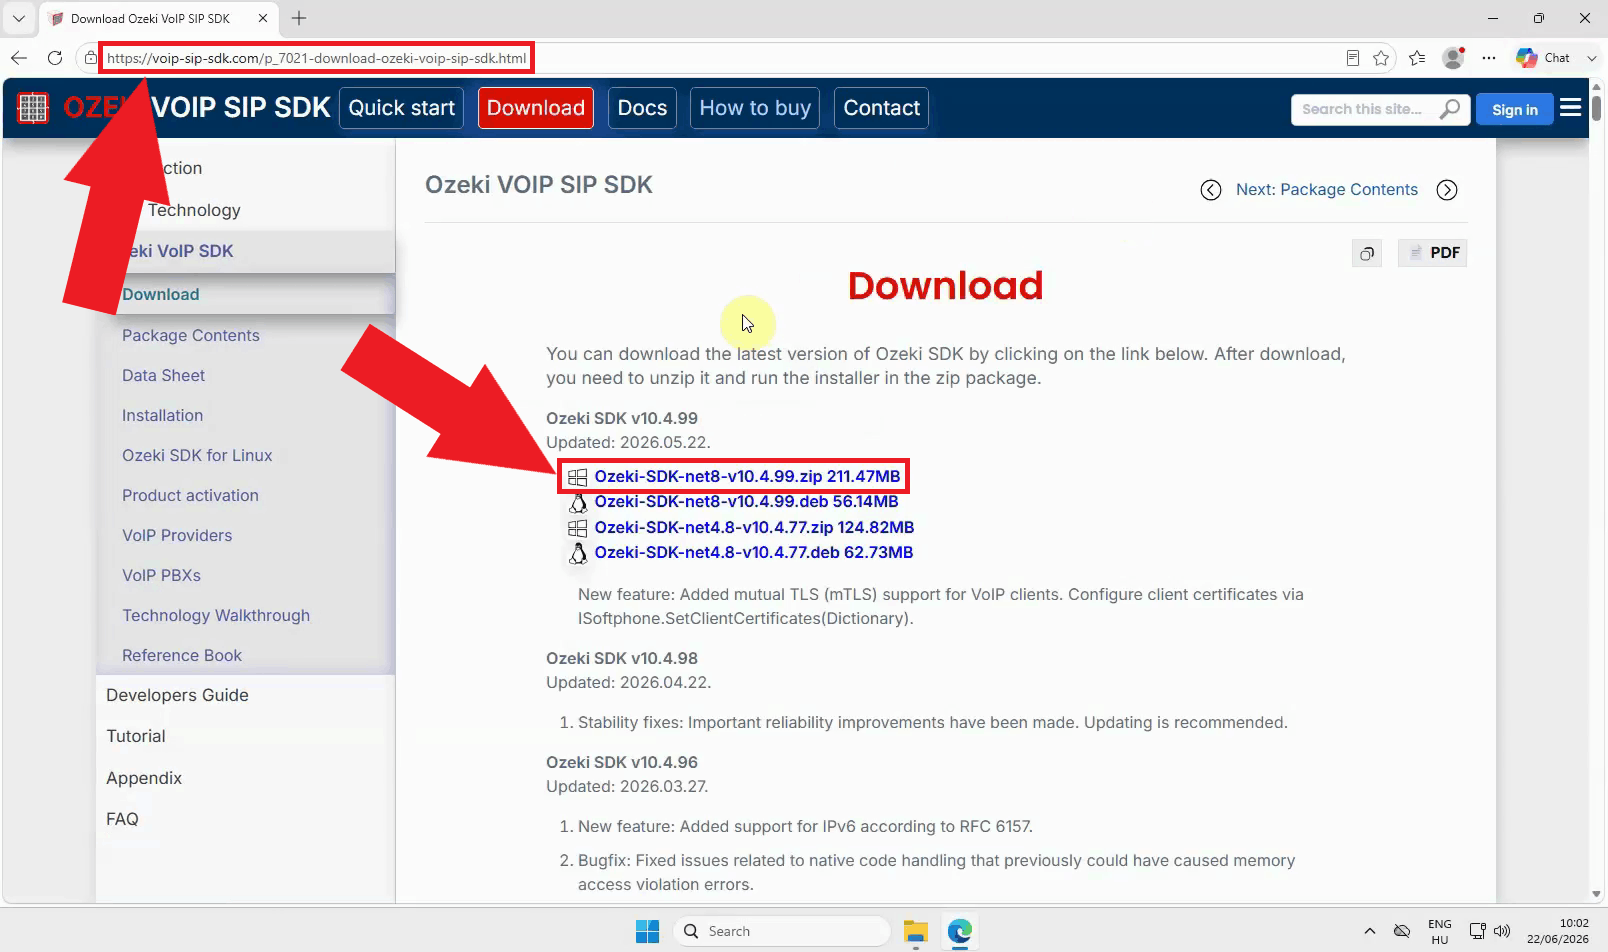Open the hamburger menu icon
The height and width of the screenshot is (952, 1608).
click(1571, 107)
